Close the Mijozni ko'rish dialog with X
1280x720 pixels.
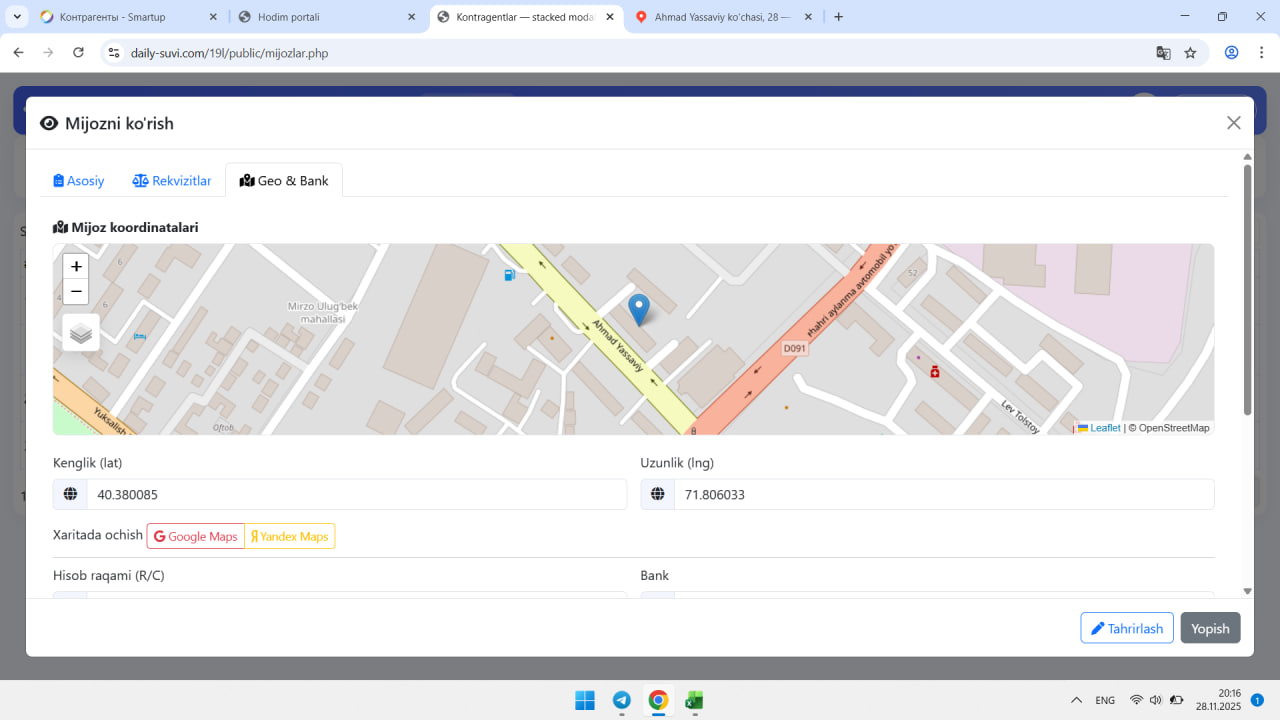(1233, 123)
